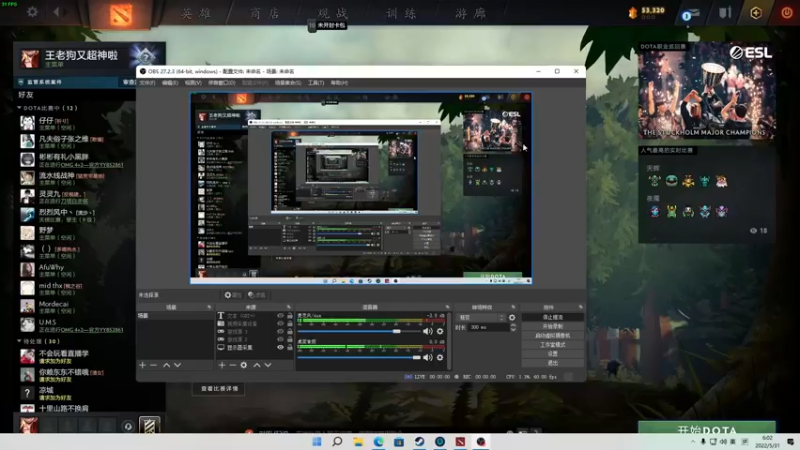Click 开始录制 button in OBS
This screenshot has height=450, width=800.
click(x=553, y=327)
